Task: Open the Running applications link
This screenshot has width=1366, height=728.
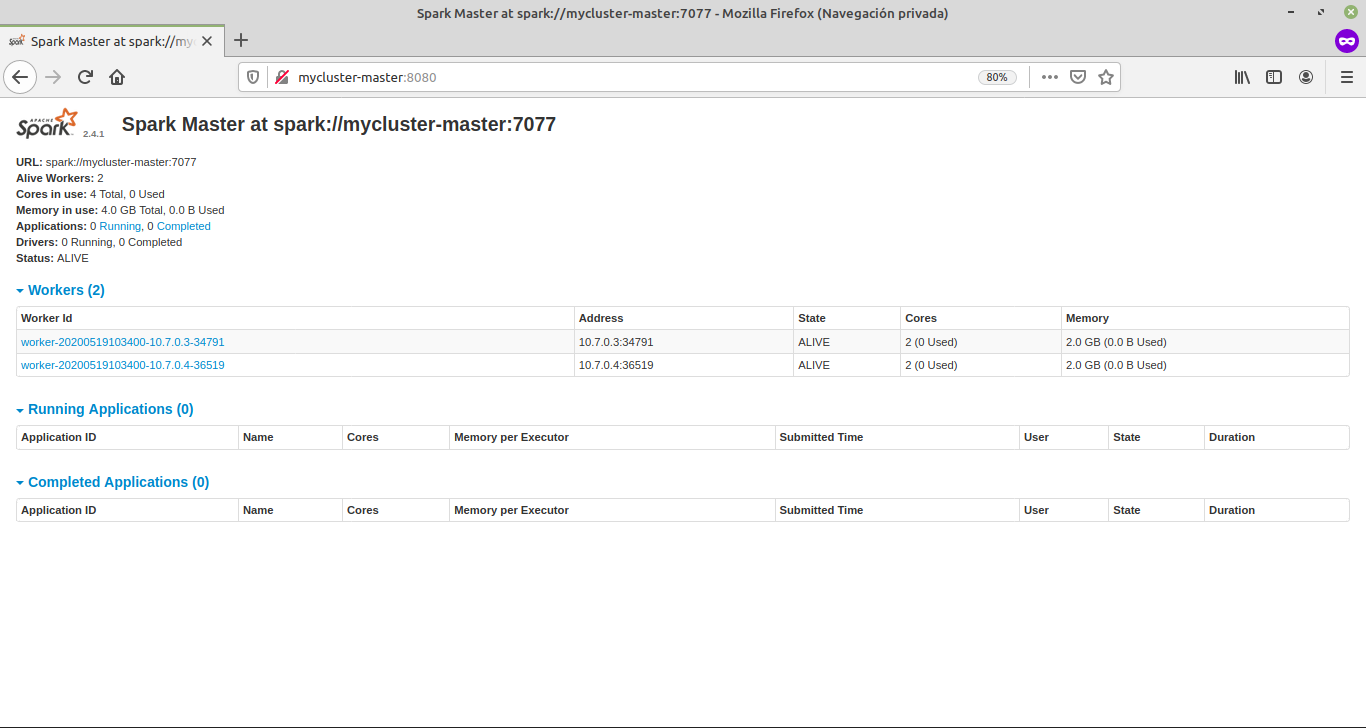Action: coord(120,226)
